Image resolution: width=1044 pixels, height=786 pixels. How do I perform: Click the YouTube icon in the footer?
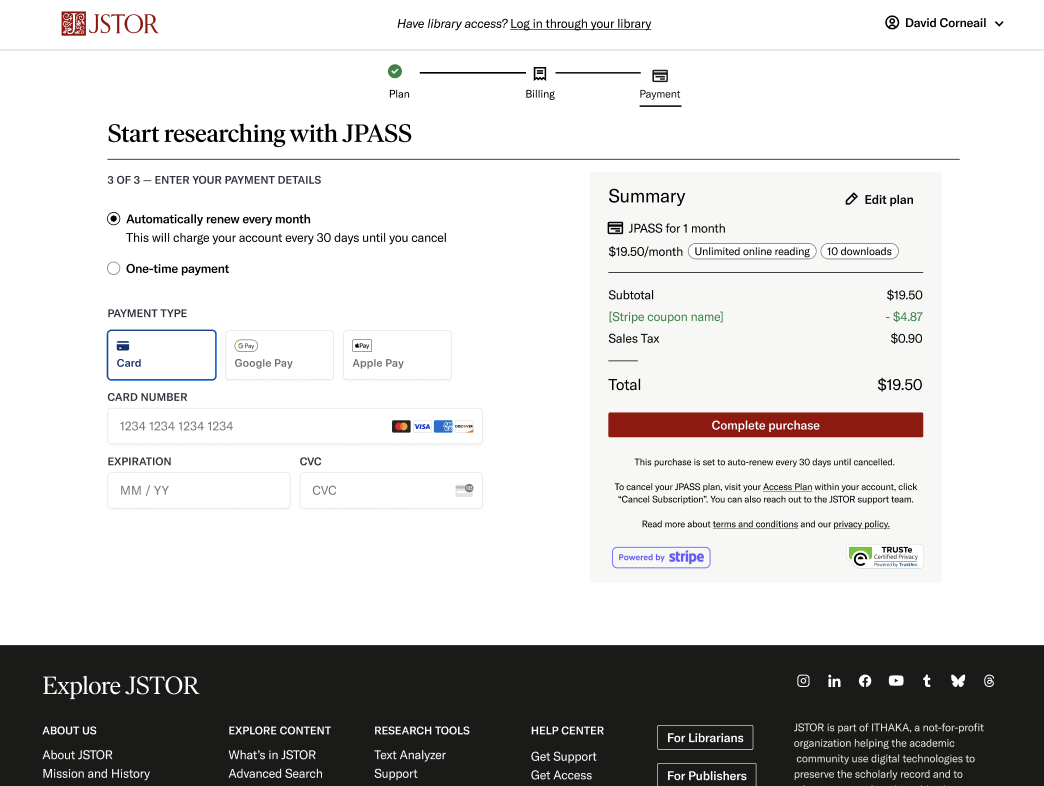pyautogui.click(x=896, y=680)
